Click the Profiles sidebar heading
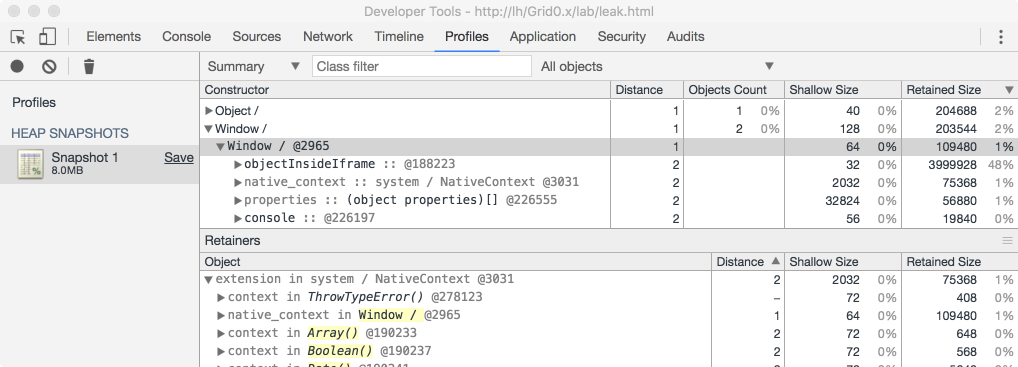 point(34,103)
